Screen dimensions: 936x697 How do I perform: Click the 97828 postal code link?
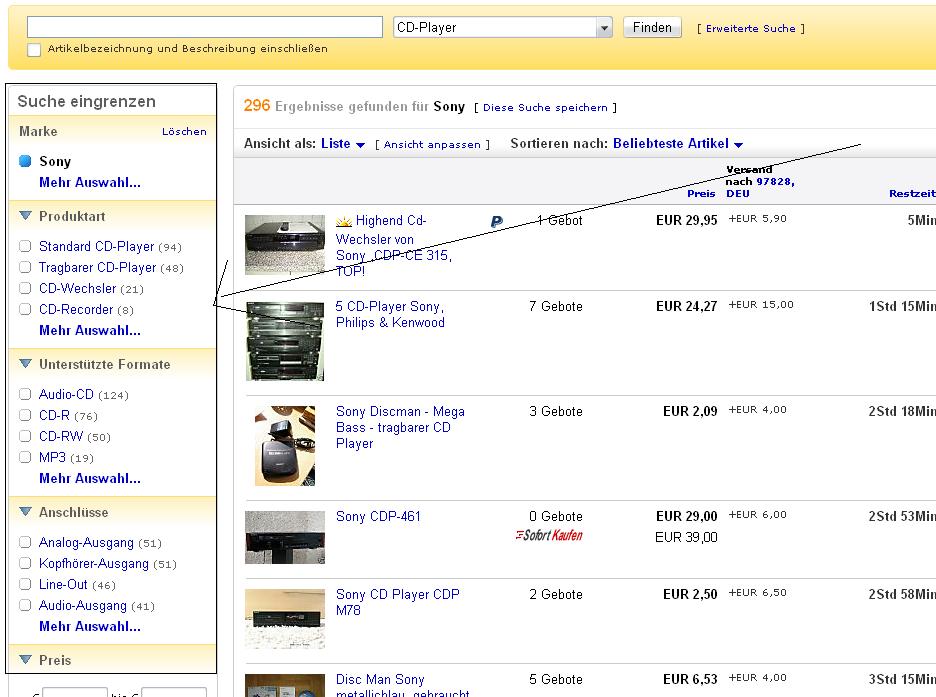click(x=774, y=181)
